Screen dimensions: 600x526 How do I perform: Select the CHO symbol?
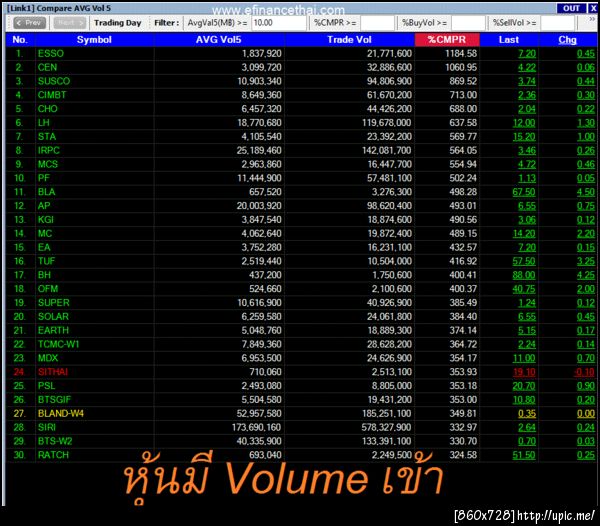[47, 109]
